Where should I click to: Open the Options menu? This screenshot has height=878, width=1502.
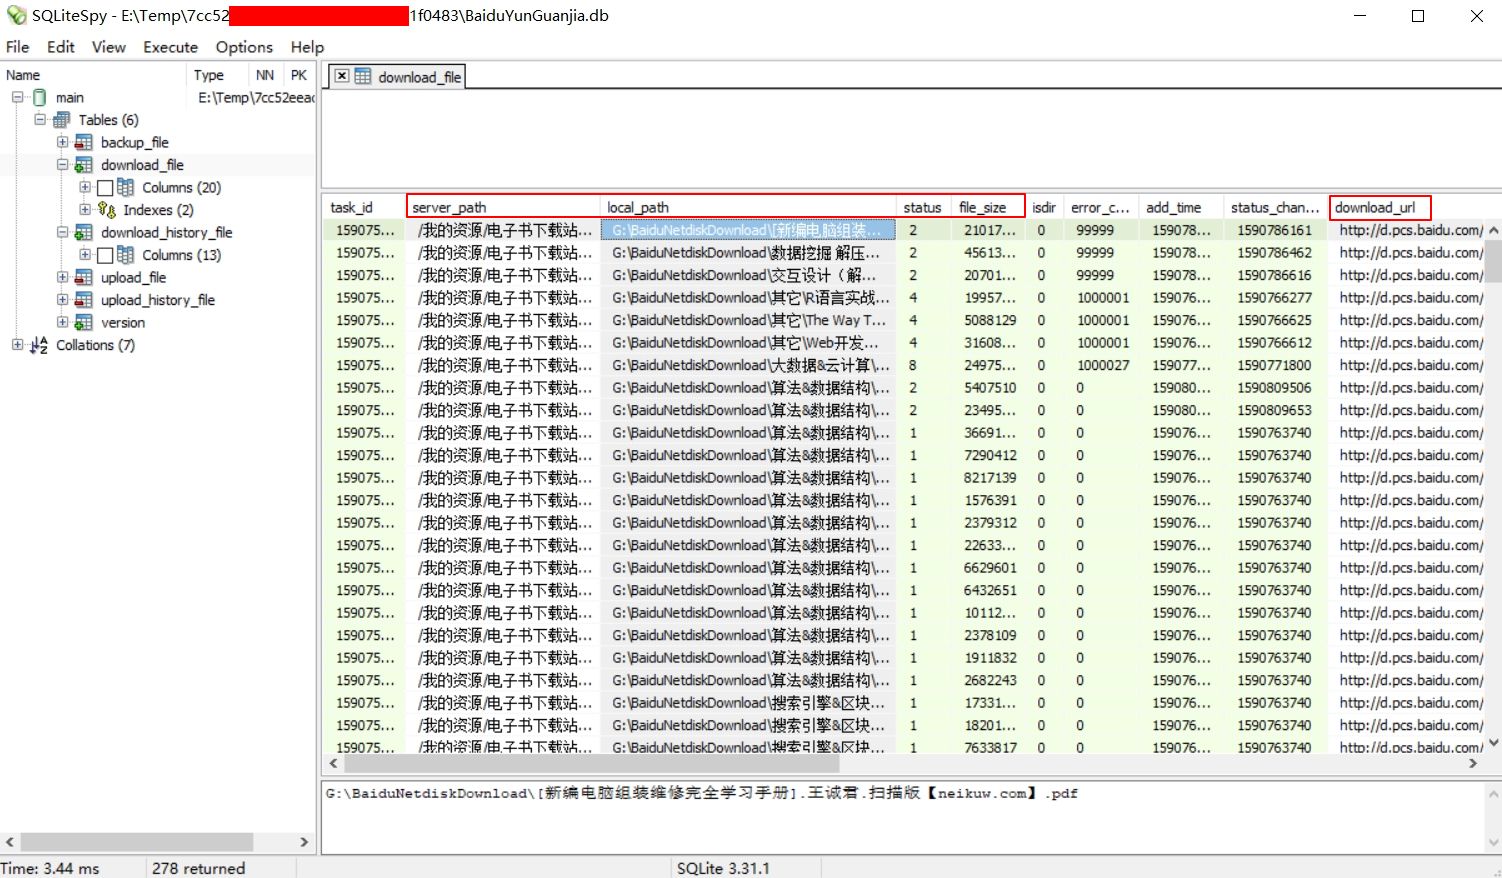point(244,47)
